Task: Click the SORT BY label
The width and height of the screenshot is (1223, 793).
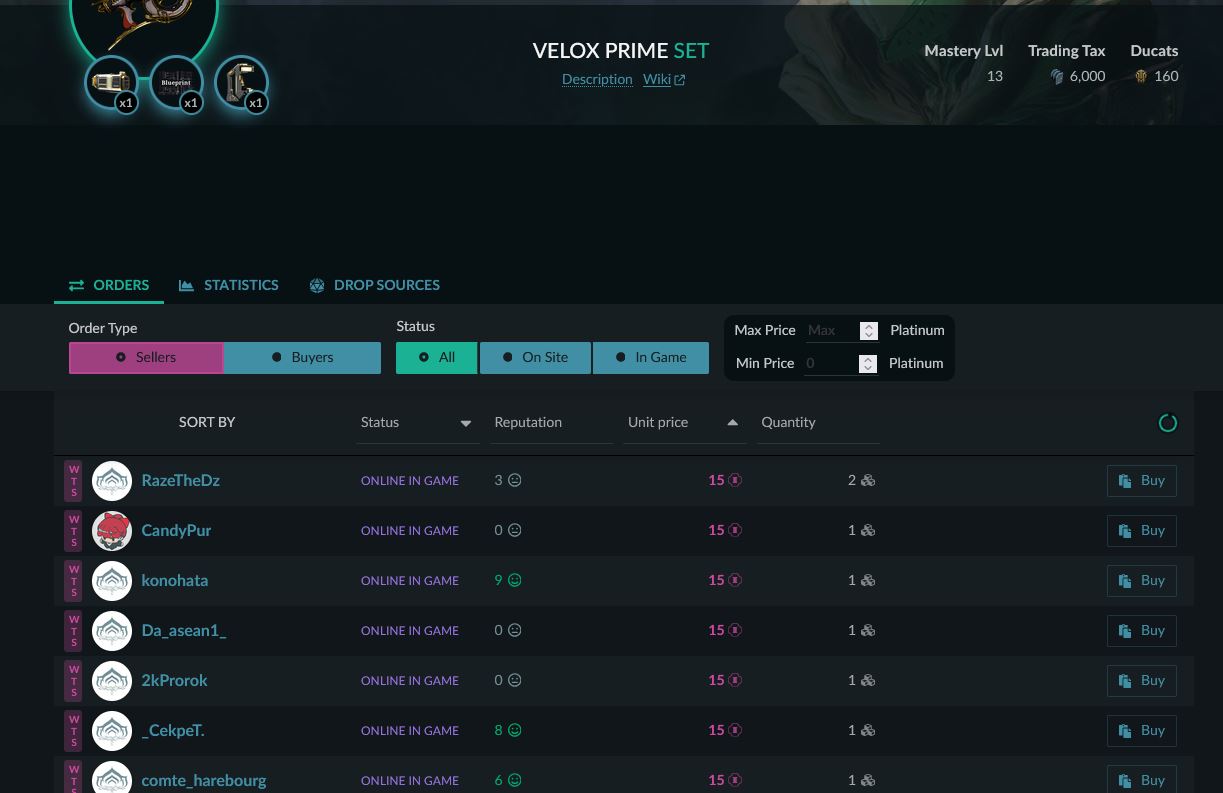Action: coord(207,423)
